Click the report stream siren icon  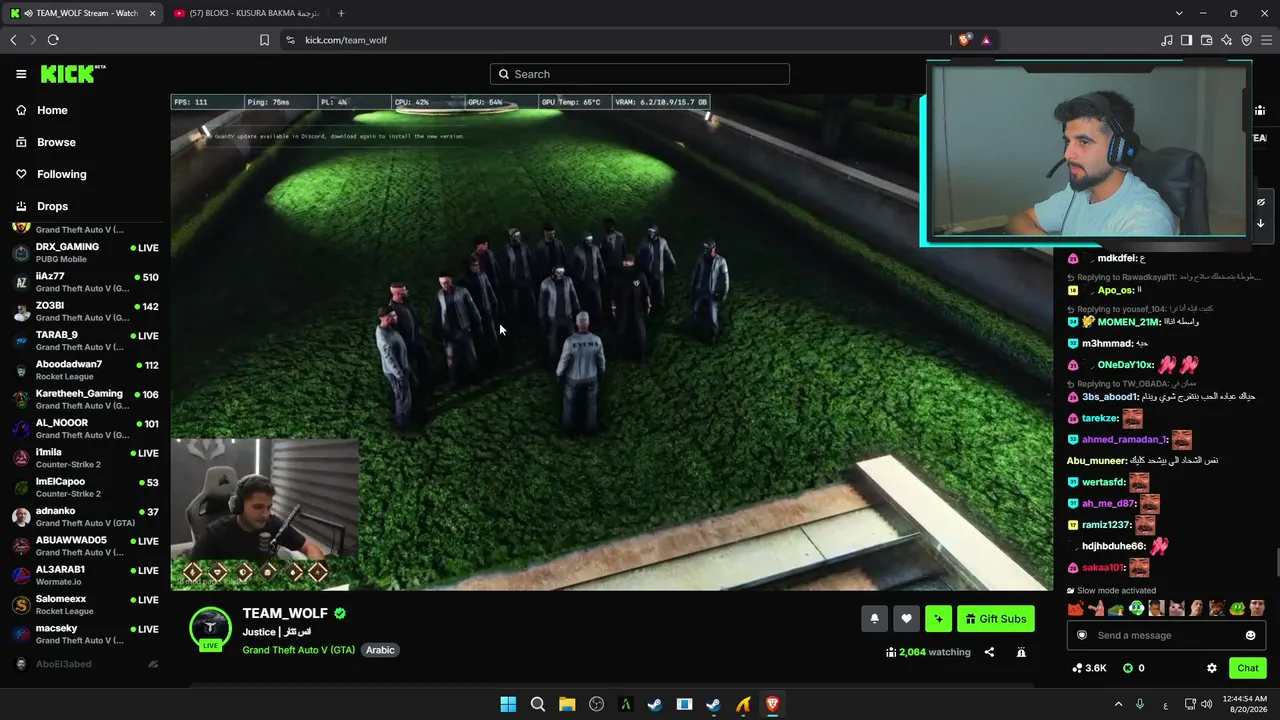pyautogui.click(x=1021, y=652)
